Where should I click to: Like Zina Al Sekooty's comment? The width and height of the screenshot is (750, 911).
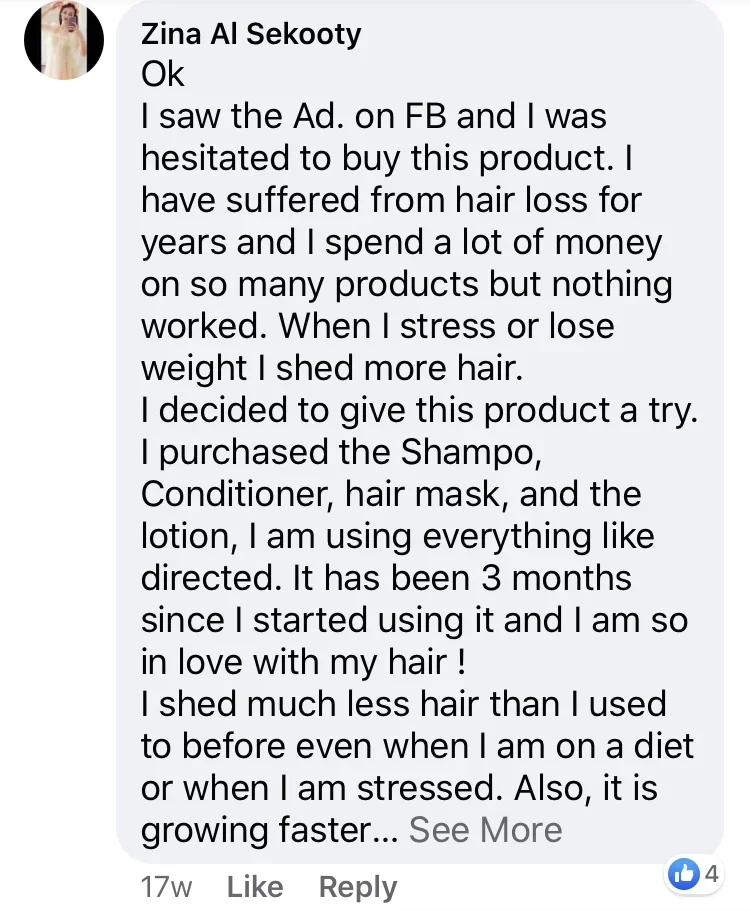(x=254, y=886)
